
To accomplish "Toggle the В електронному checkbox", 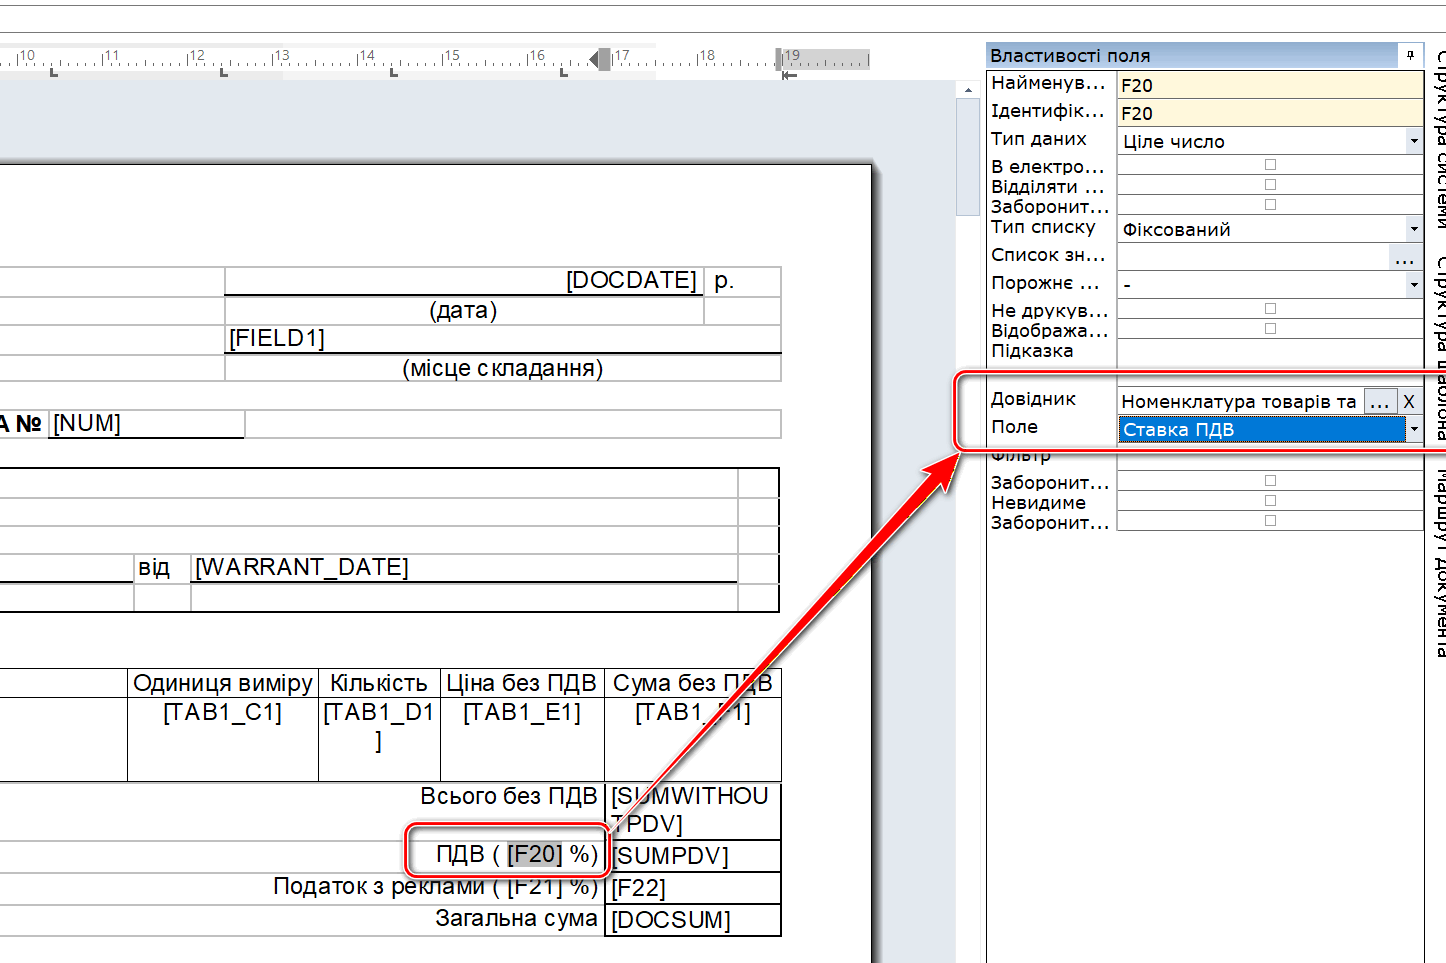I will [1270, 165].
